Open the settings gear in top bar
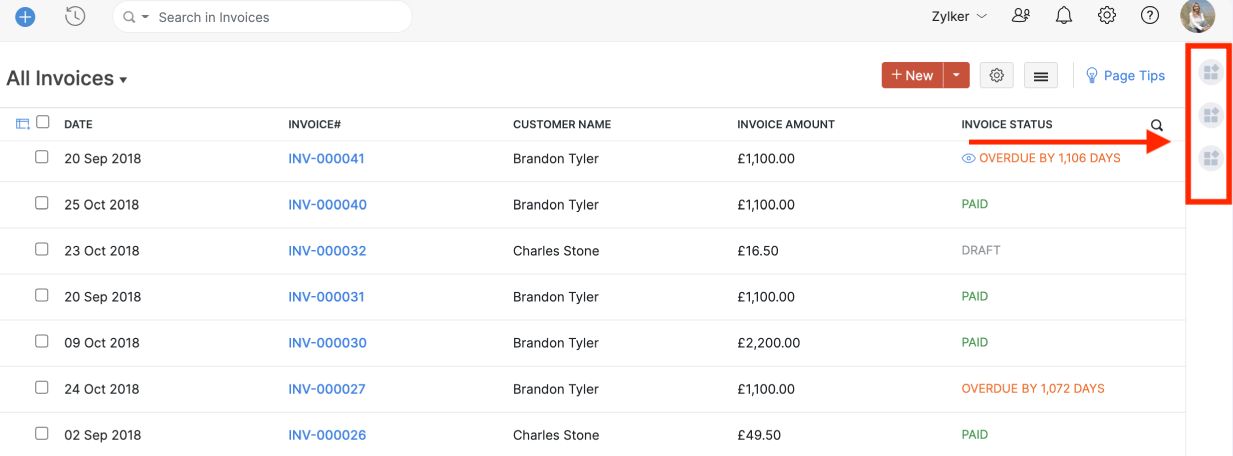1233x456 pixels. [x=1107, y=16]
